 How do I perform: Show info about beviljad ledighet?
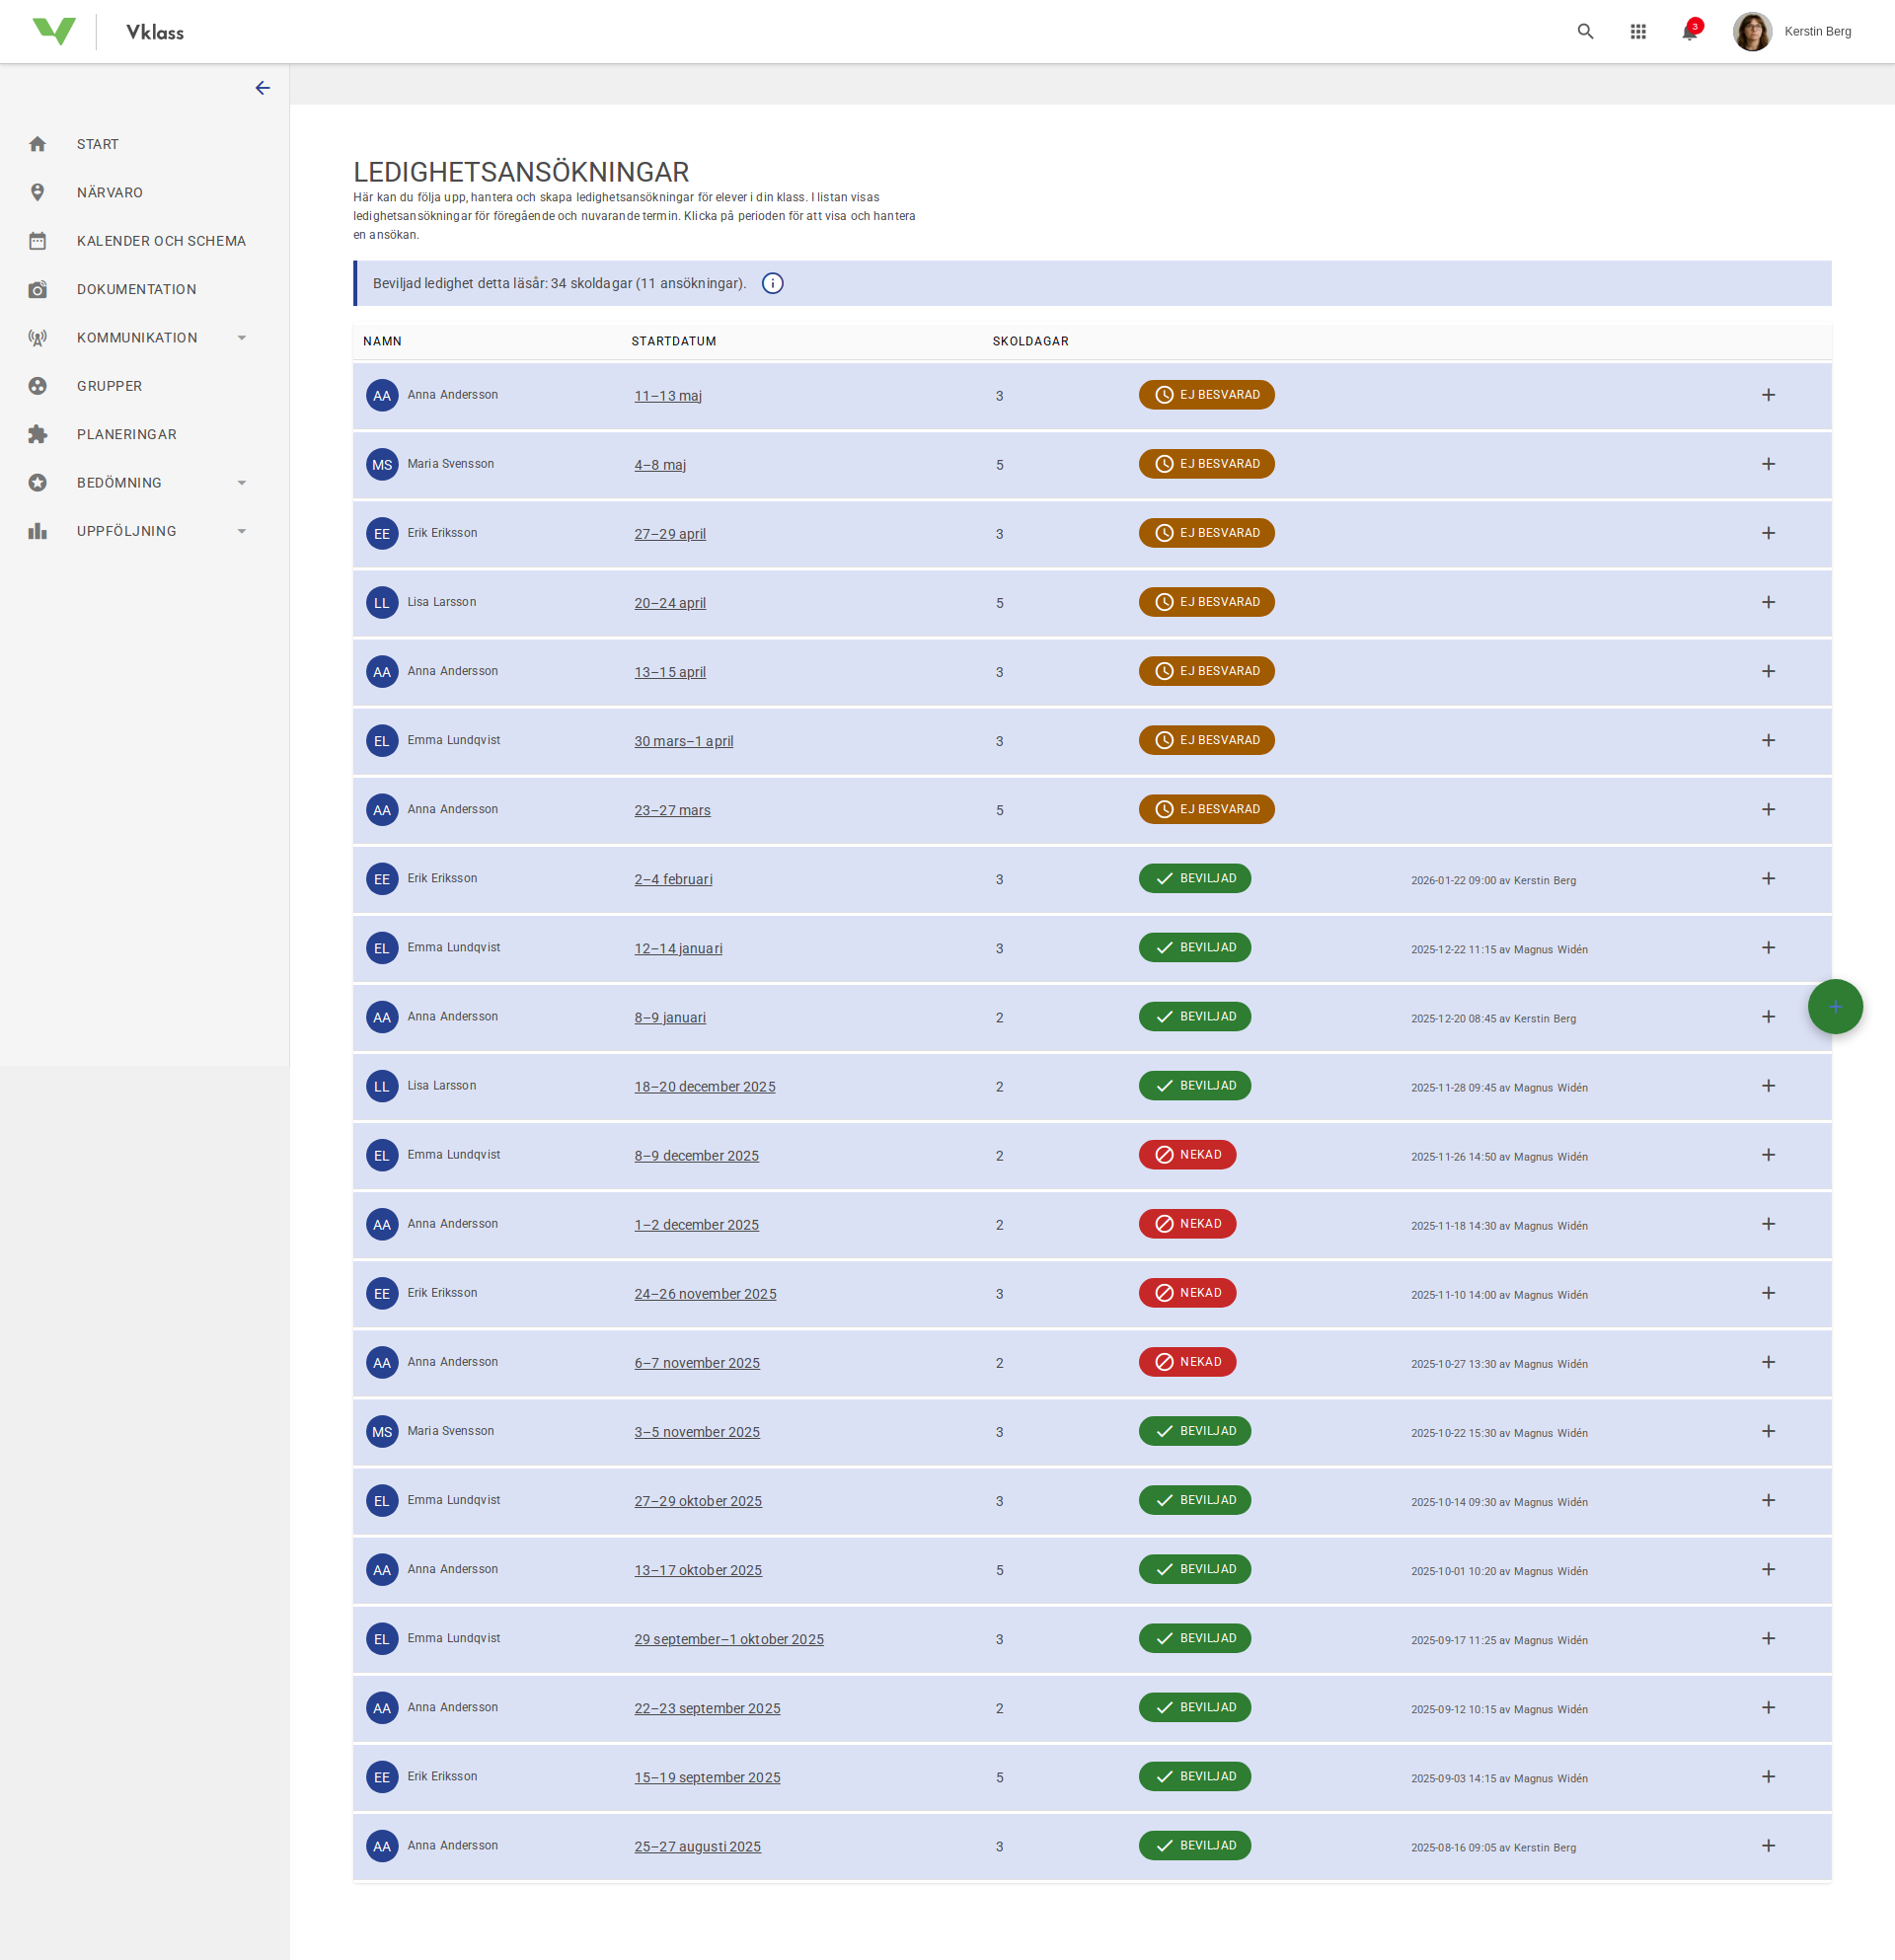(773, 283)
